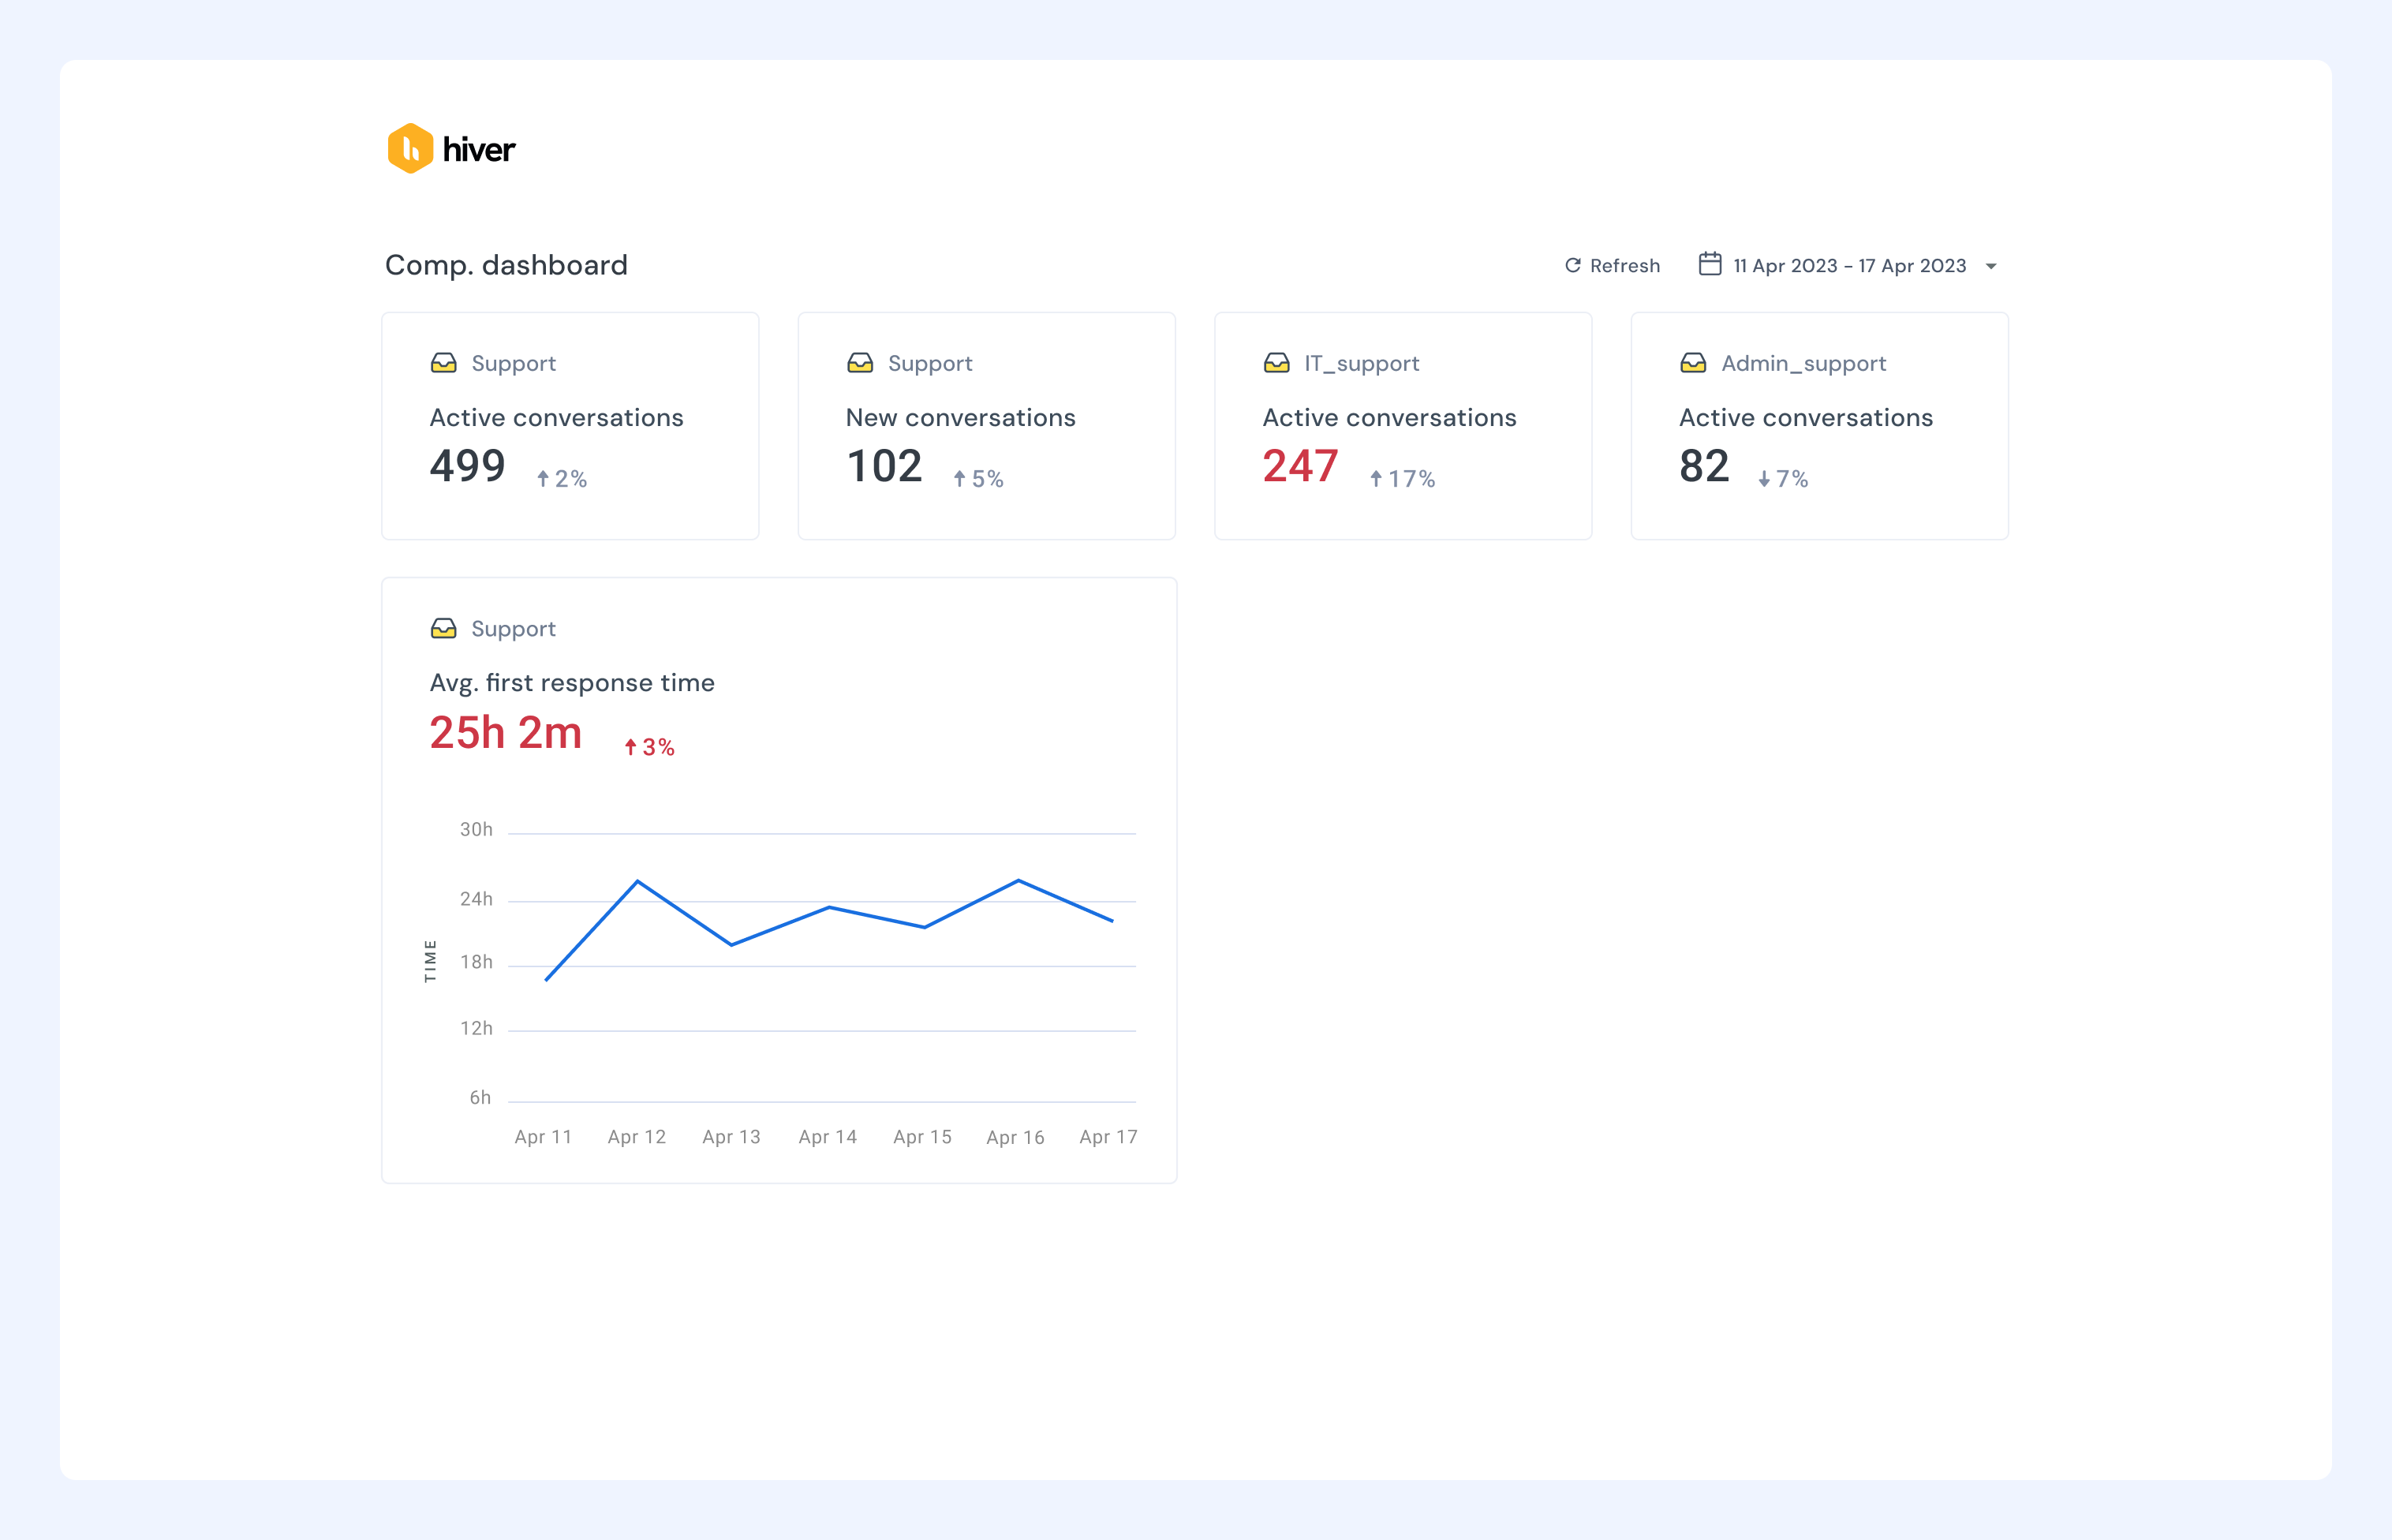Click the 25h 2m response time value
This screenshot has height=1540, width=2392.
coord(506,733)
